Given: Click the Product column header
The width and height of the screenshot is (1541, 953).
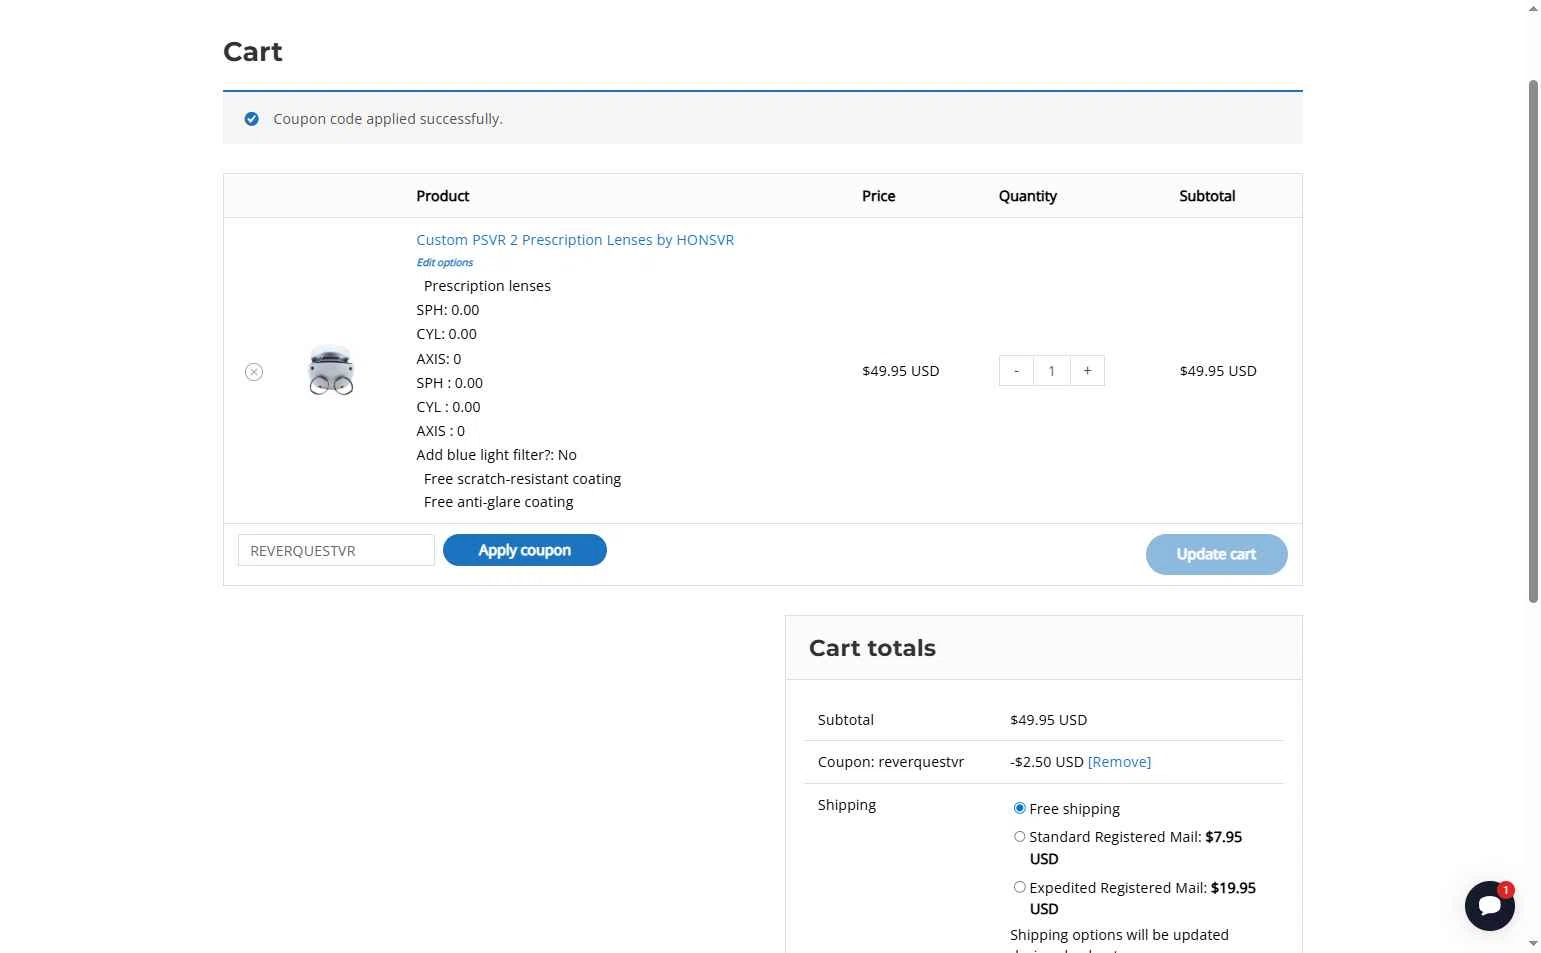Looking at the screenshot, I should [x=443, y=196].
